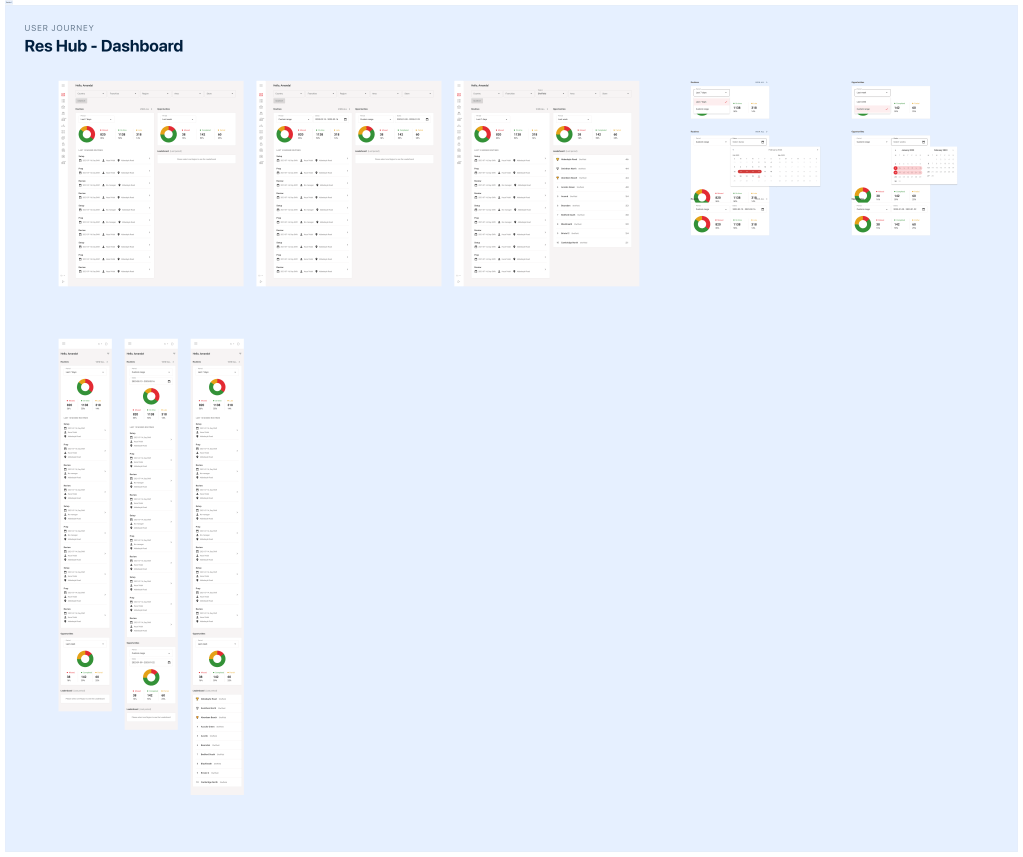Viewport: 1023px width, 857px height.
Task: Click 'View all' link in first frame Routines header
Action: [144, 108]
